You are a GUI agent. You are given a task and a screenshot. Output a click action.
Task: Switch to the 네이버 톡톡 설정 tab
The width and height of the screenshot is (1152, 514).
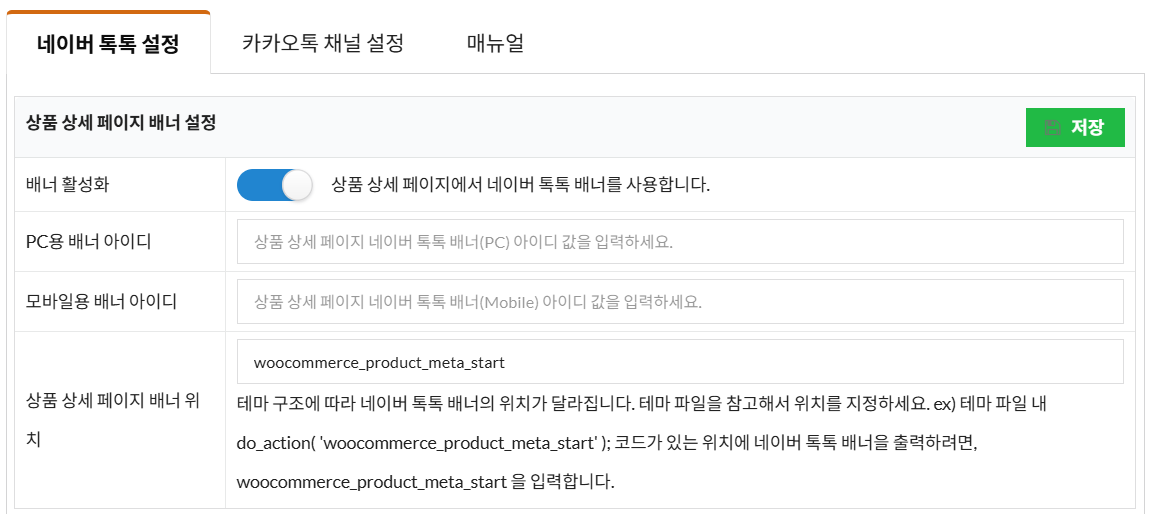coord(108,44)
